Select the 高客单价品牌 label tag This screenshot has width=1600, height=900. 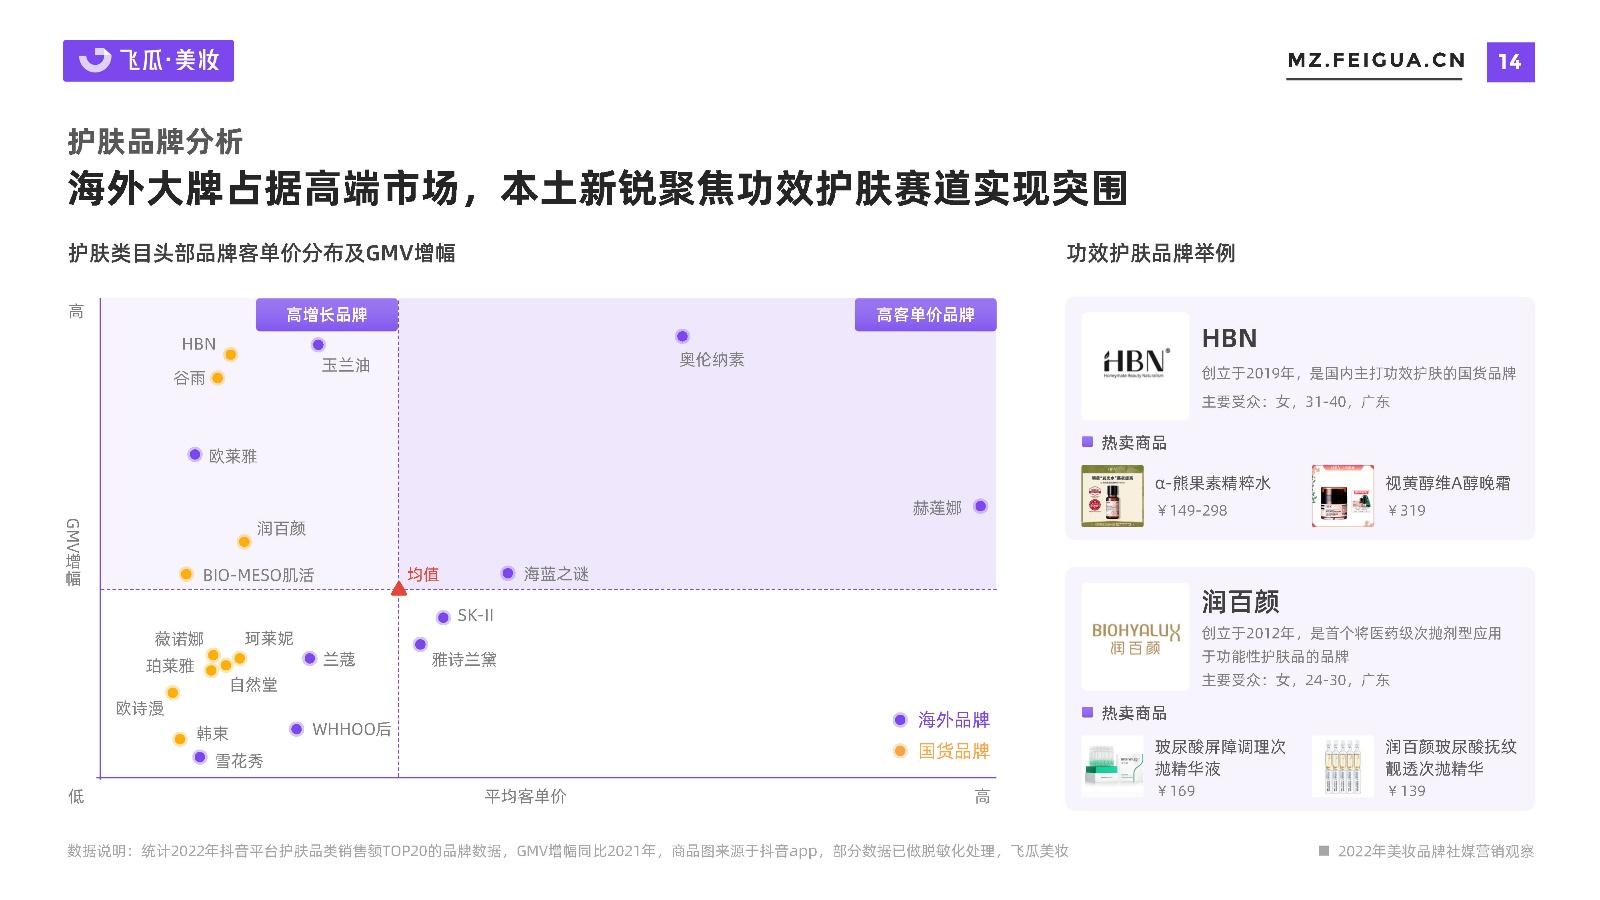pos(925,315)
